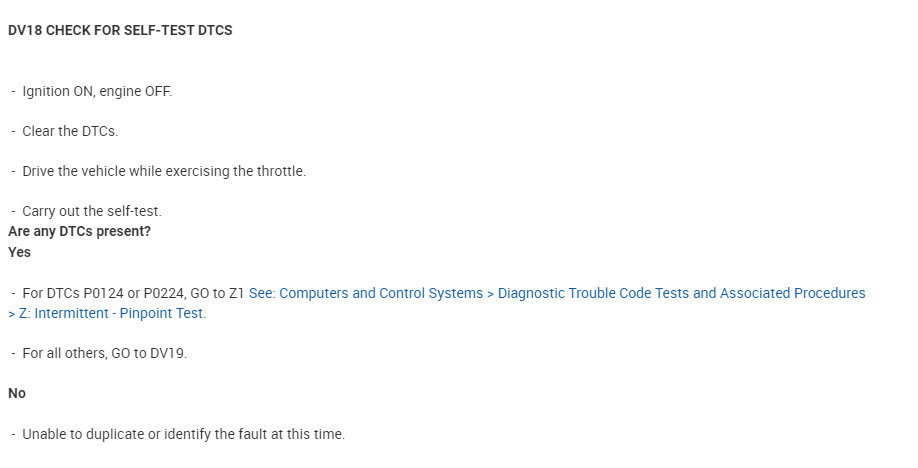918x468 pixels.
Task: Click the Drive the vehicle step text
Action: pos(164,171)
